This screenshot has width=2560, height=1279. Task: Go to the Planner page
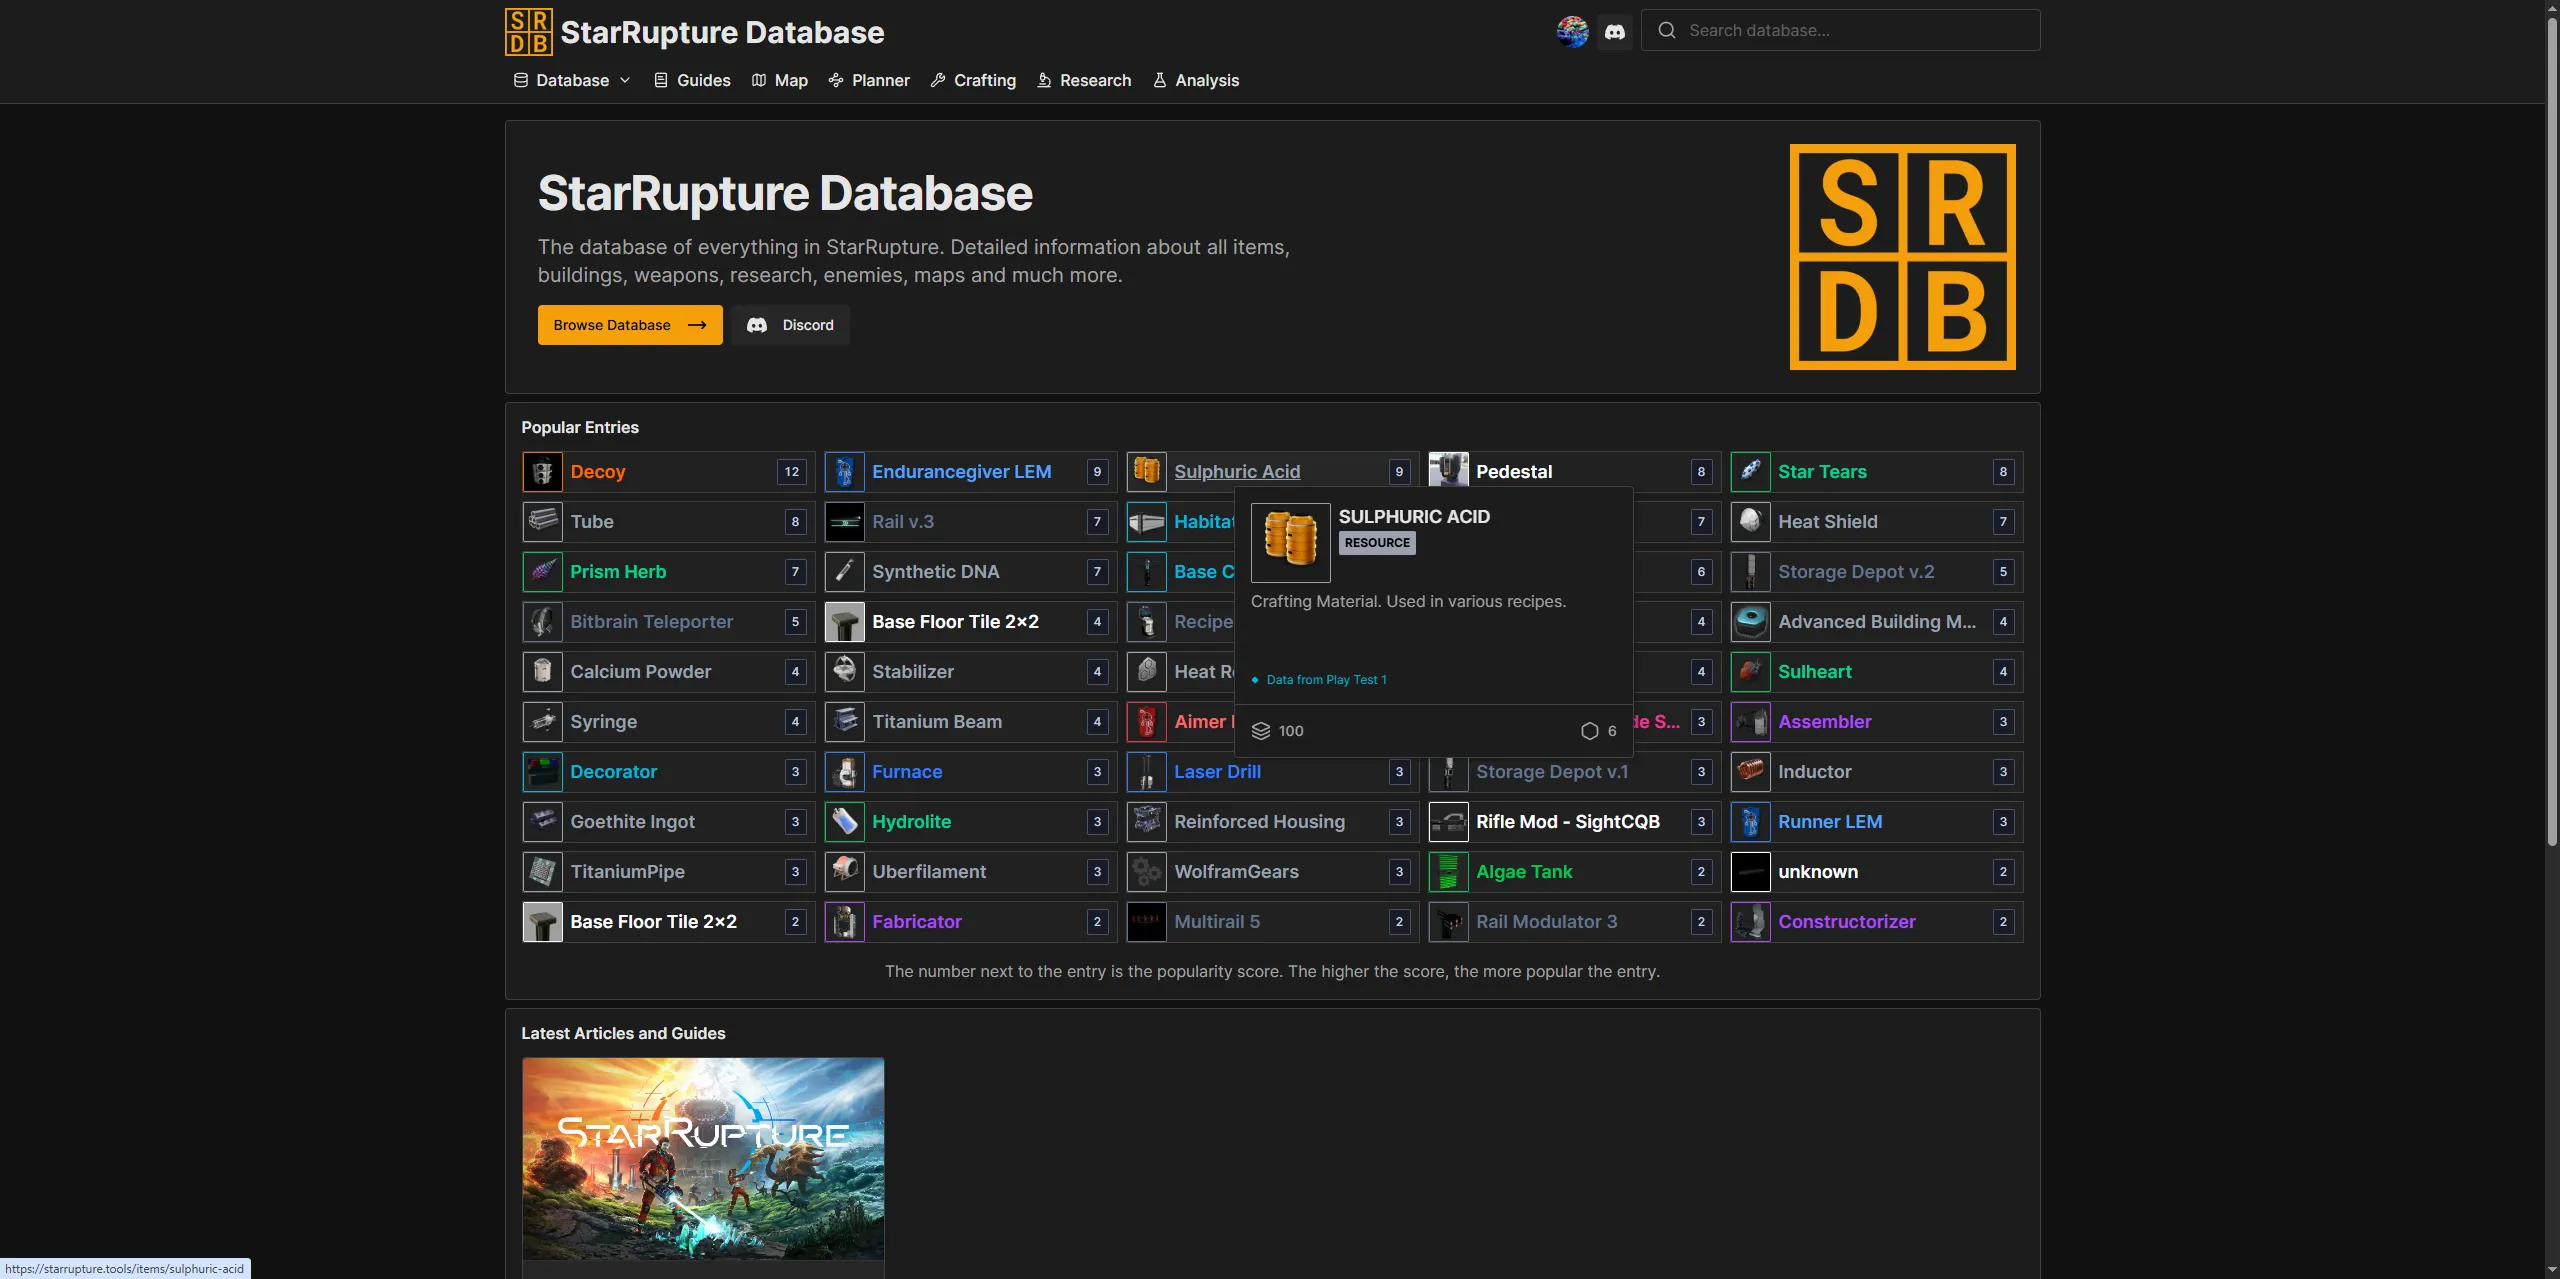[x=869, y=80]
